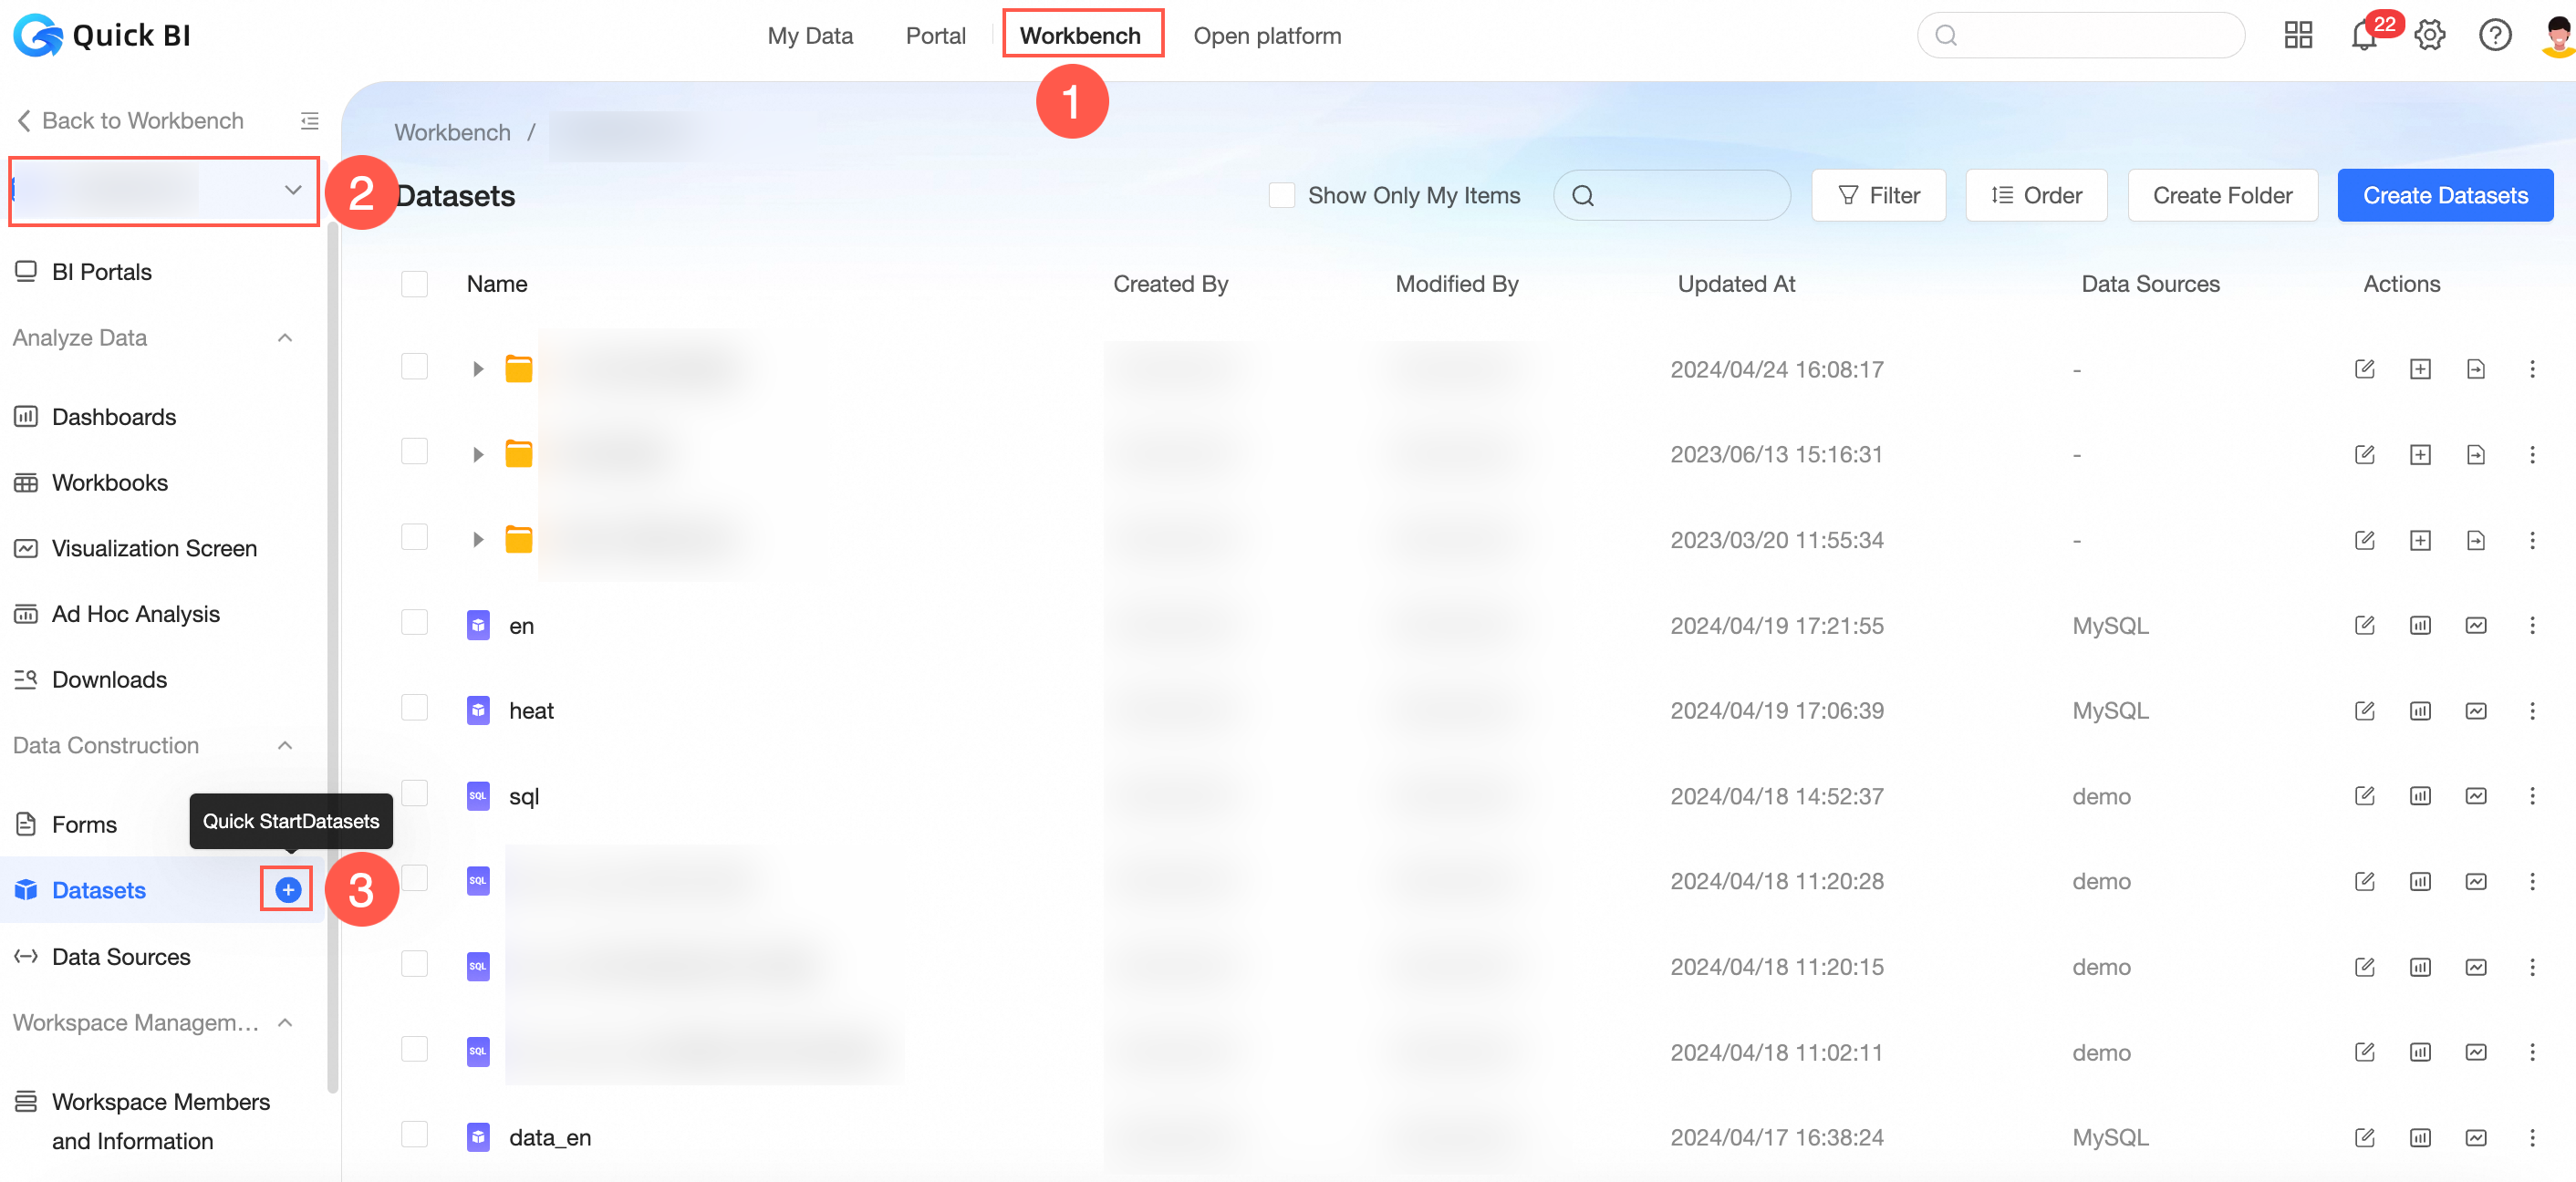Edit the 'en' dataset
This screenshot has width=2576, height=1182.
click(x=2364, y=625)
